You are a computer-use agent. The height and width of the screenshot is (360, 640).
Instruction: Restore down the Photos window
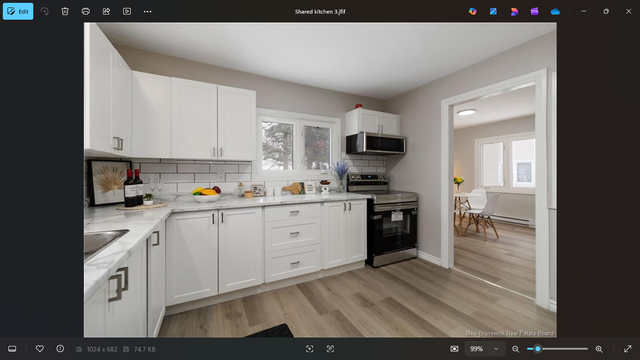pyautogui.click(x=606, y=11)
